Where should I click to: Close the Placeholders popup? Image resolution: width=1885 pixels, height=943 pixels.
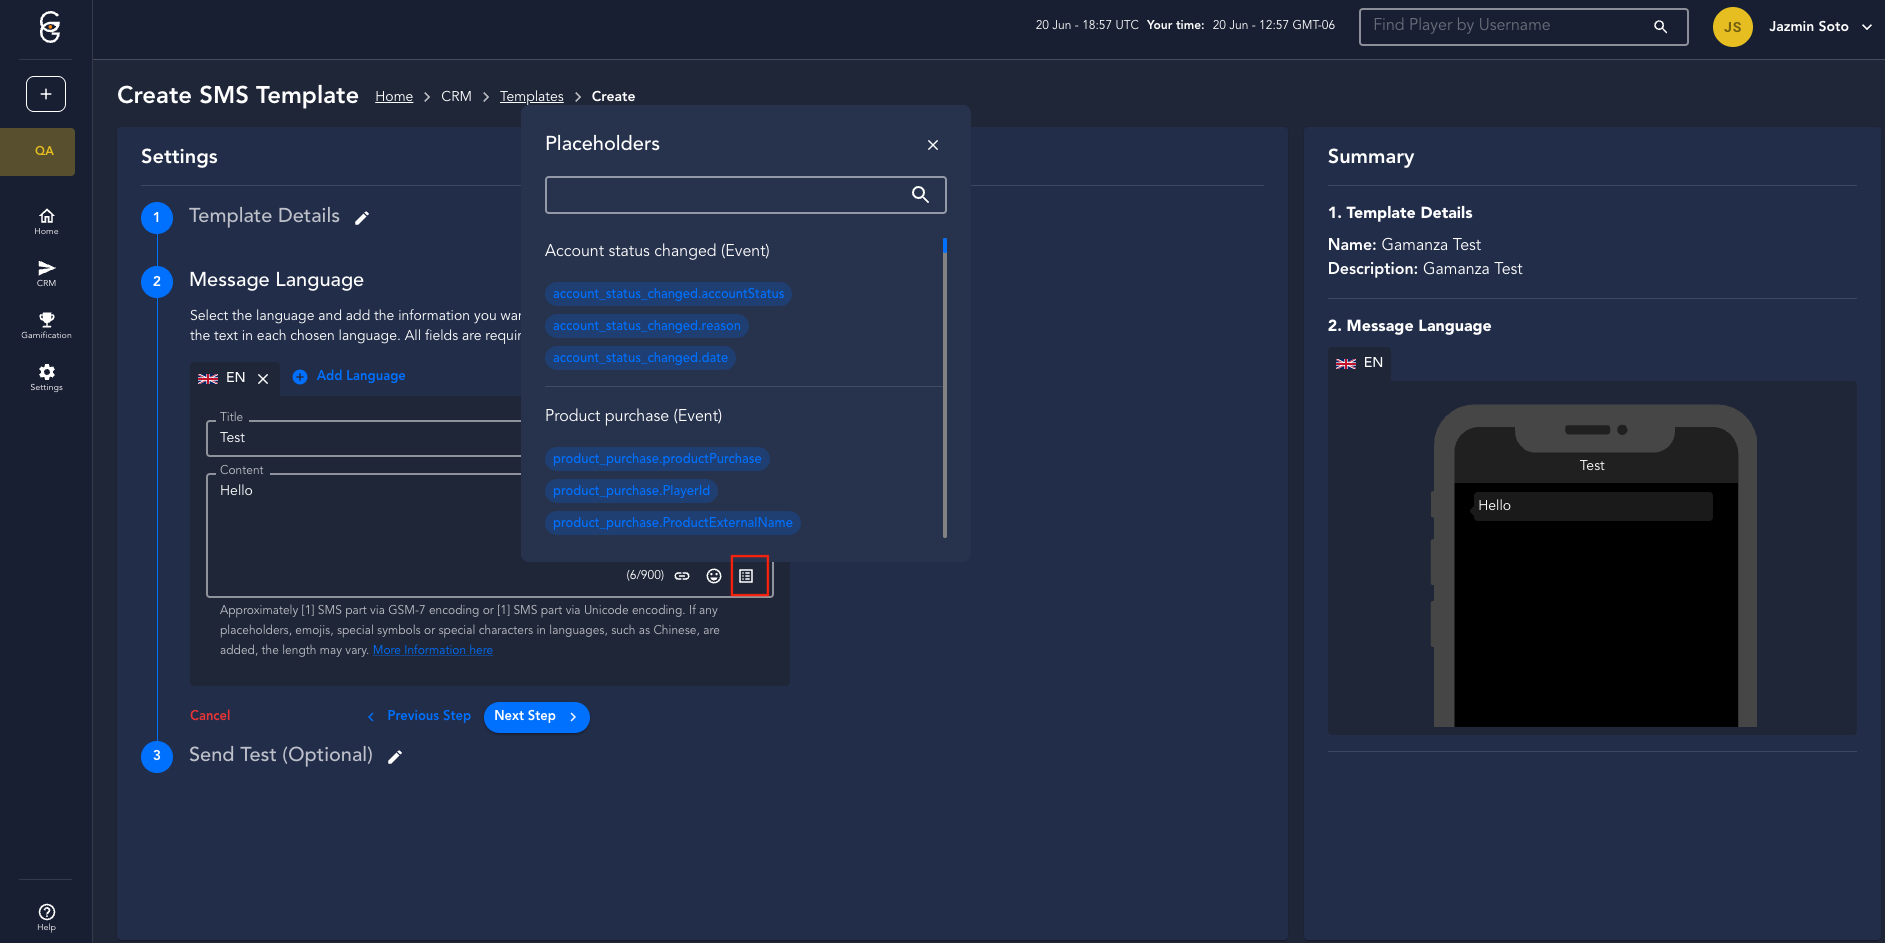[932, 145]
